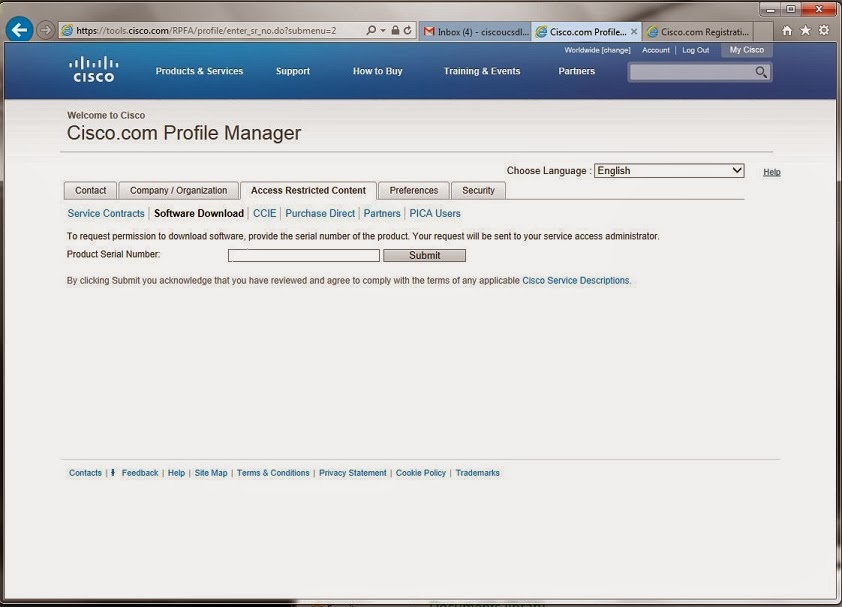Click the Cisco site search magnifier icon

pos(761,72)
